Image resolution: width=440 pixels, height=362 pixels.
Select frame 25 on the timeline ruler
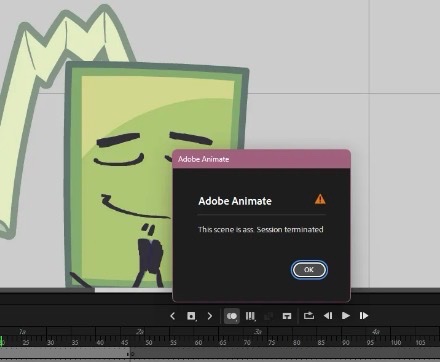26,342
